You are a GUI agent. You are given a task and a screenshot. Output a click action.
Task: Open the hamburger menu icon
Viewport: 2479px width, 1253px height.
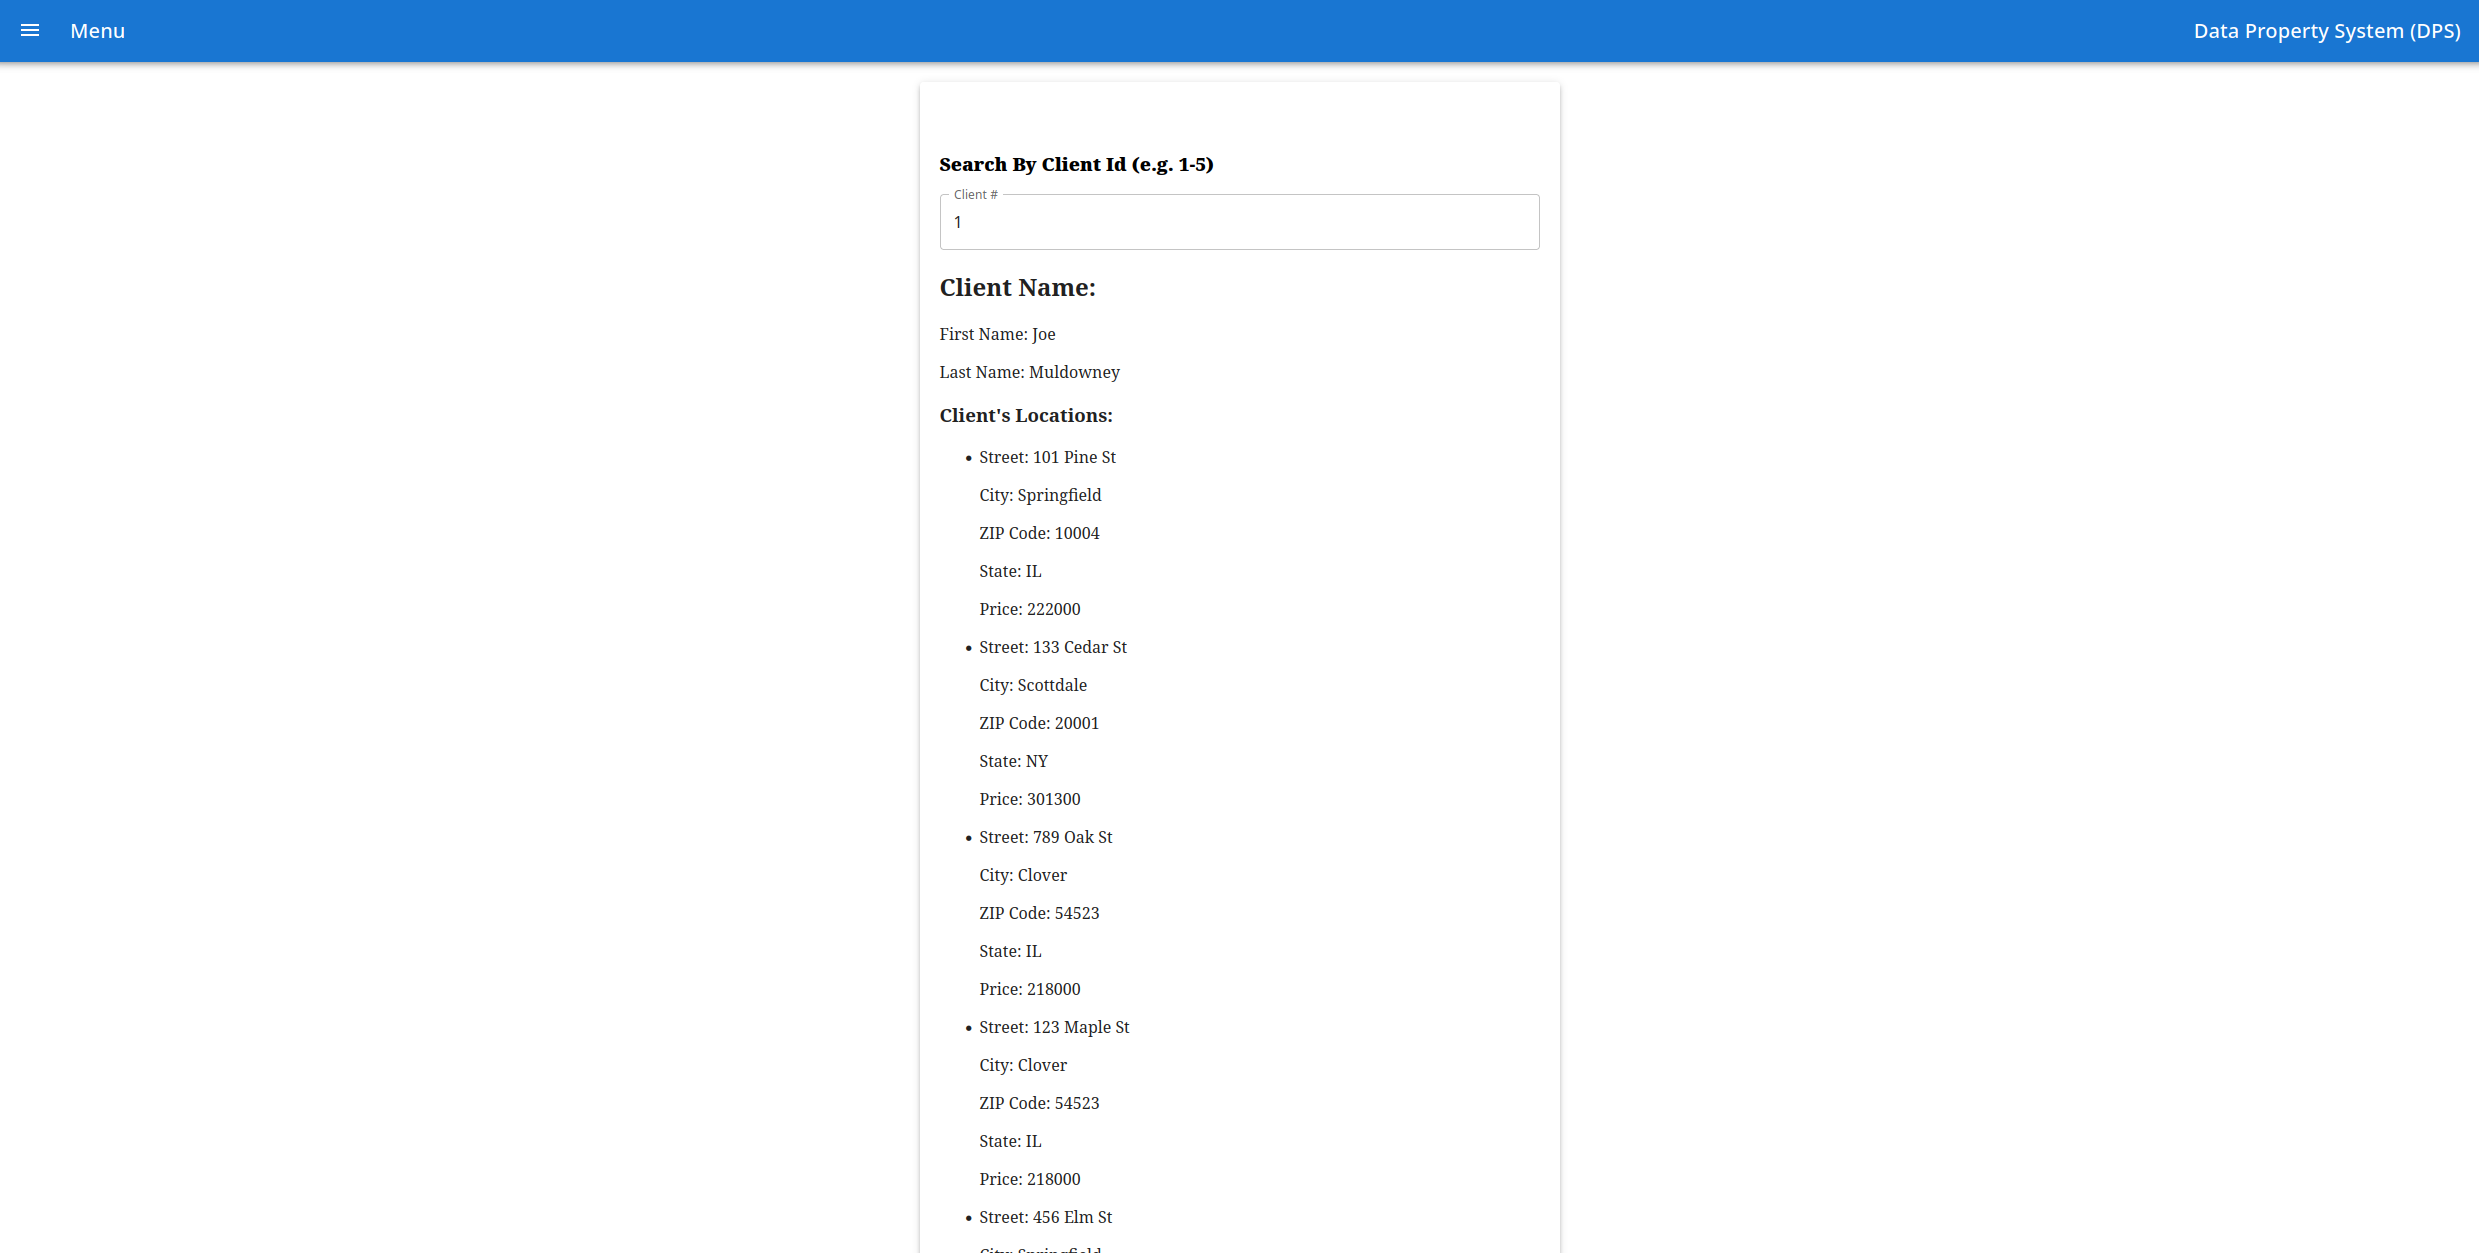[30, 31]
